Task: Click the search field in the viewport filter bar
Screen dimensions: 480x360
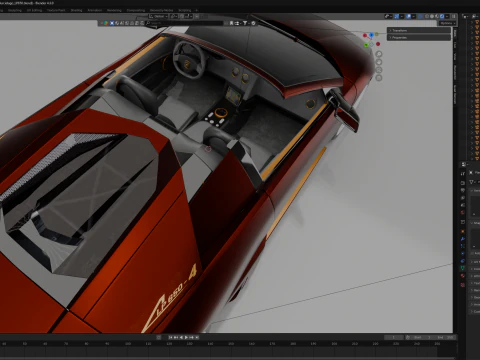Action: [x=184, y=23]
